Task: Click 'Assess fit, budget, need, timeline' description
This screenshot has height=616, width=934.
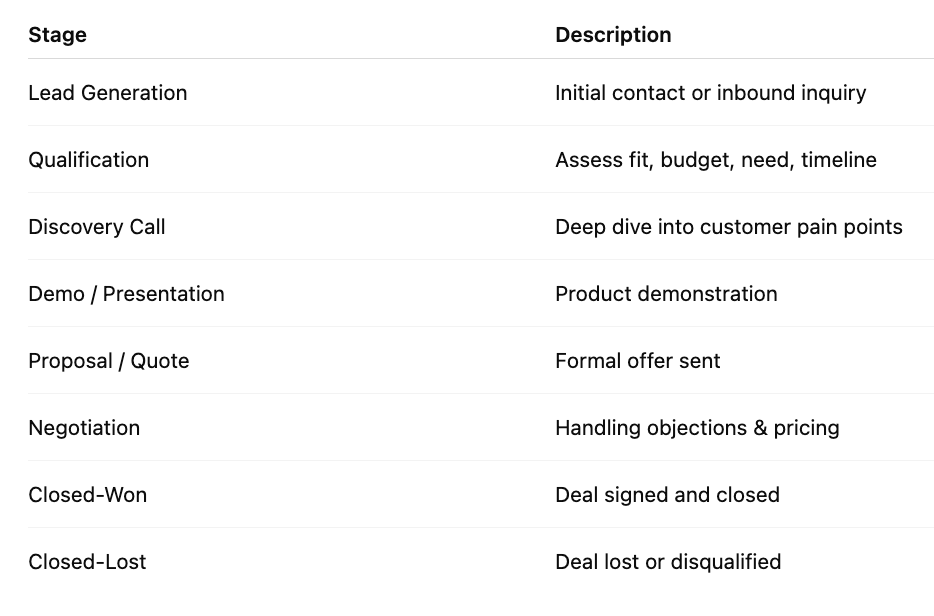Action: point(716,160)
